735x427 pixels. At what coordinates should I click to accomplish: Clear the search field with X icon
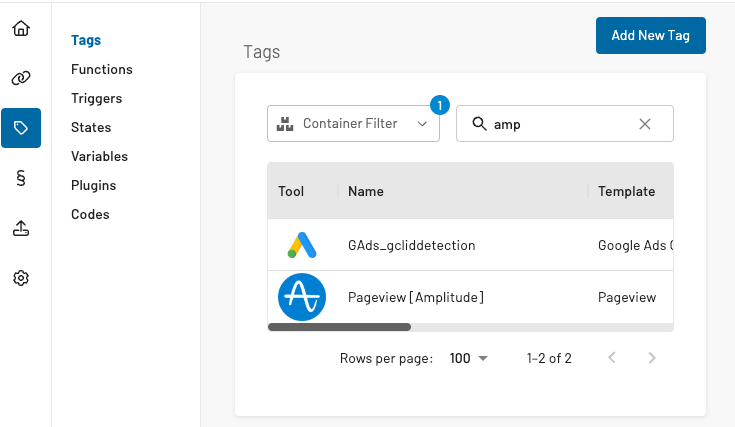(645, 124)
